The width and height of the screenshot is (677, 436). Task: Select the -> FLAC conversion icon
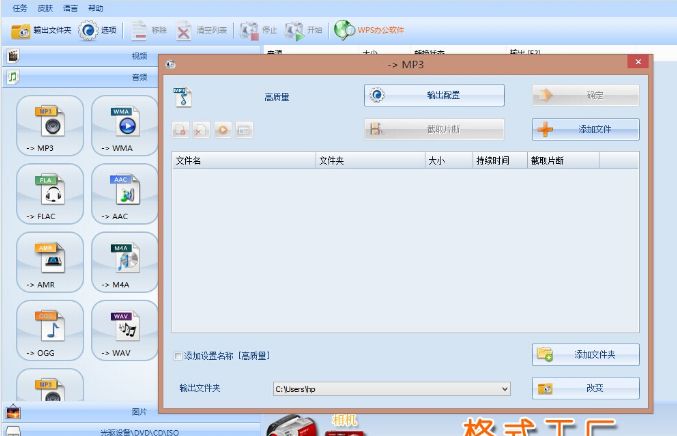50,194
